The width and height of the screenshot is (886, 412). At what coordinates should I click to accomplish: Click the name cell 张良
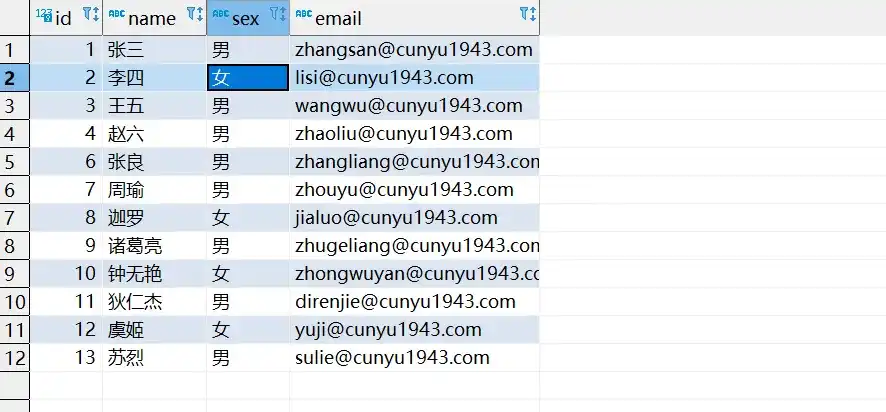[154, 162]
